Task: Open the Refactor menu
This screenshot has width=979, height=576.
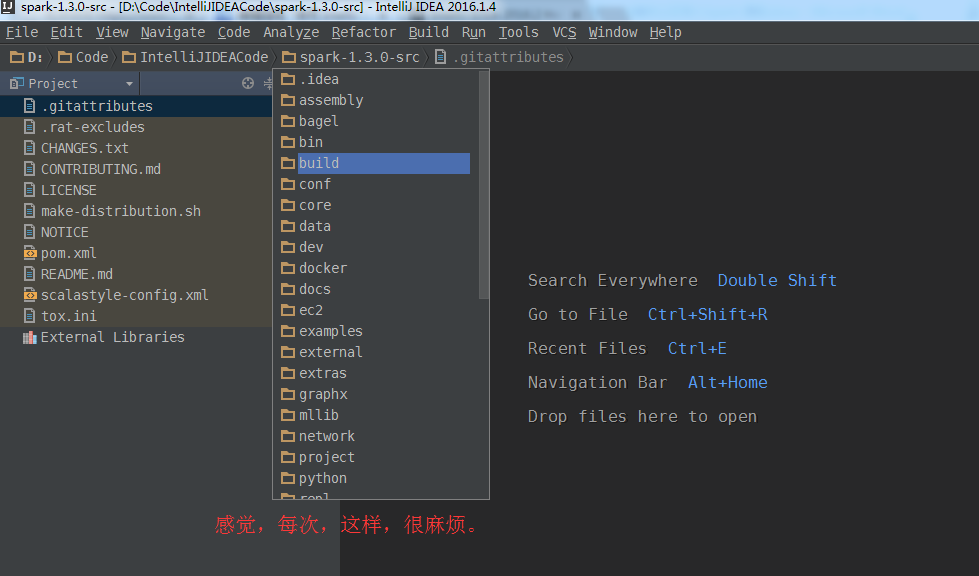Action: [x=363, y=32]
